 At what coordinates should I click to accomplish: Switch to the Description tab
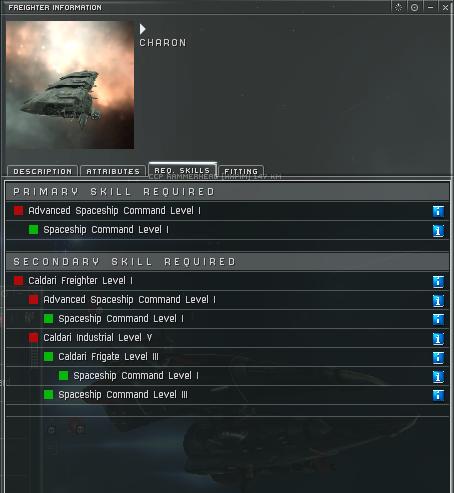[x=42, y=171]
